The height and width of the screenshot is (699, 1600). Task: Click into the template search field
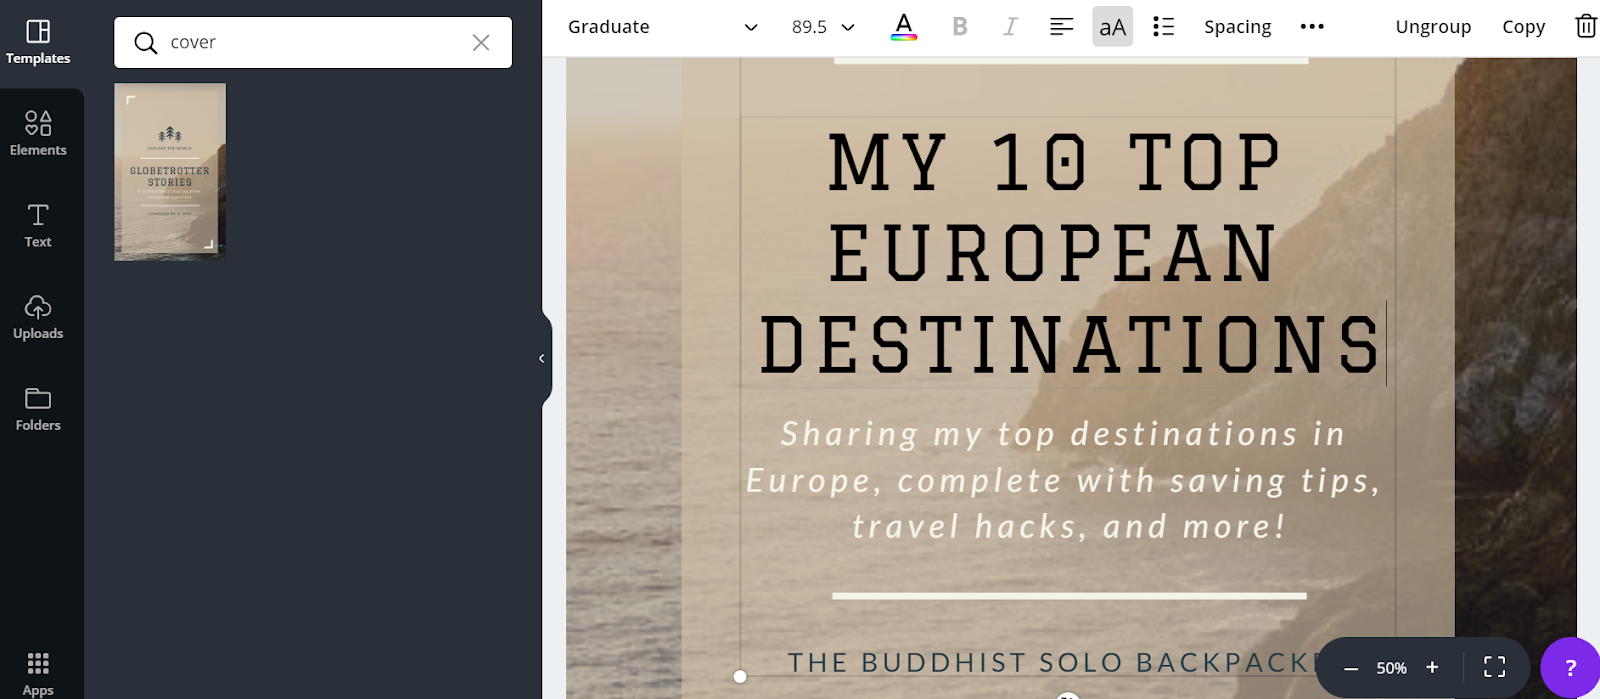[313, 42]
